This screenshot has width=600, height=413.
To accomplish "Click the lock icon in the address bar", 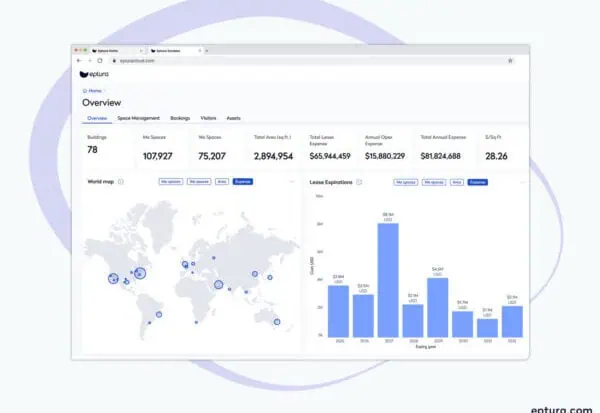I will 114,60.
